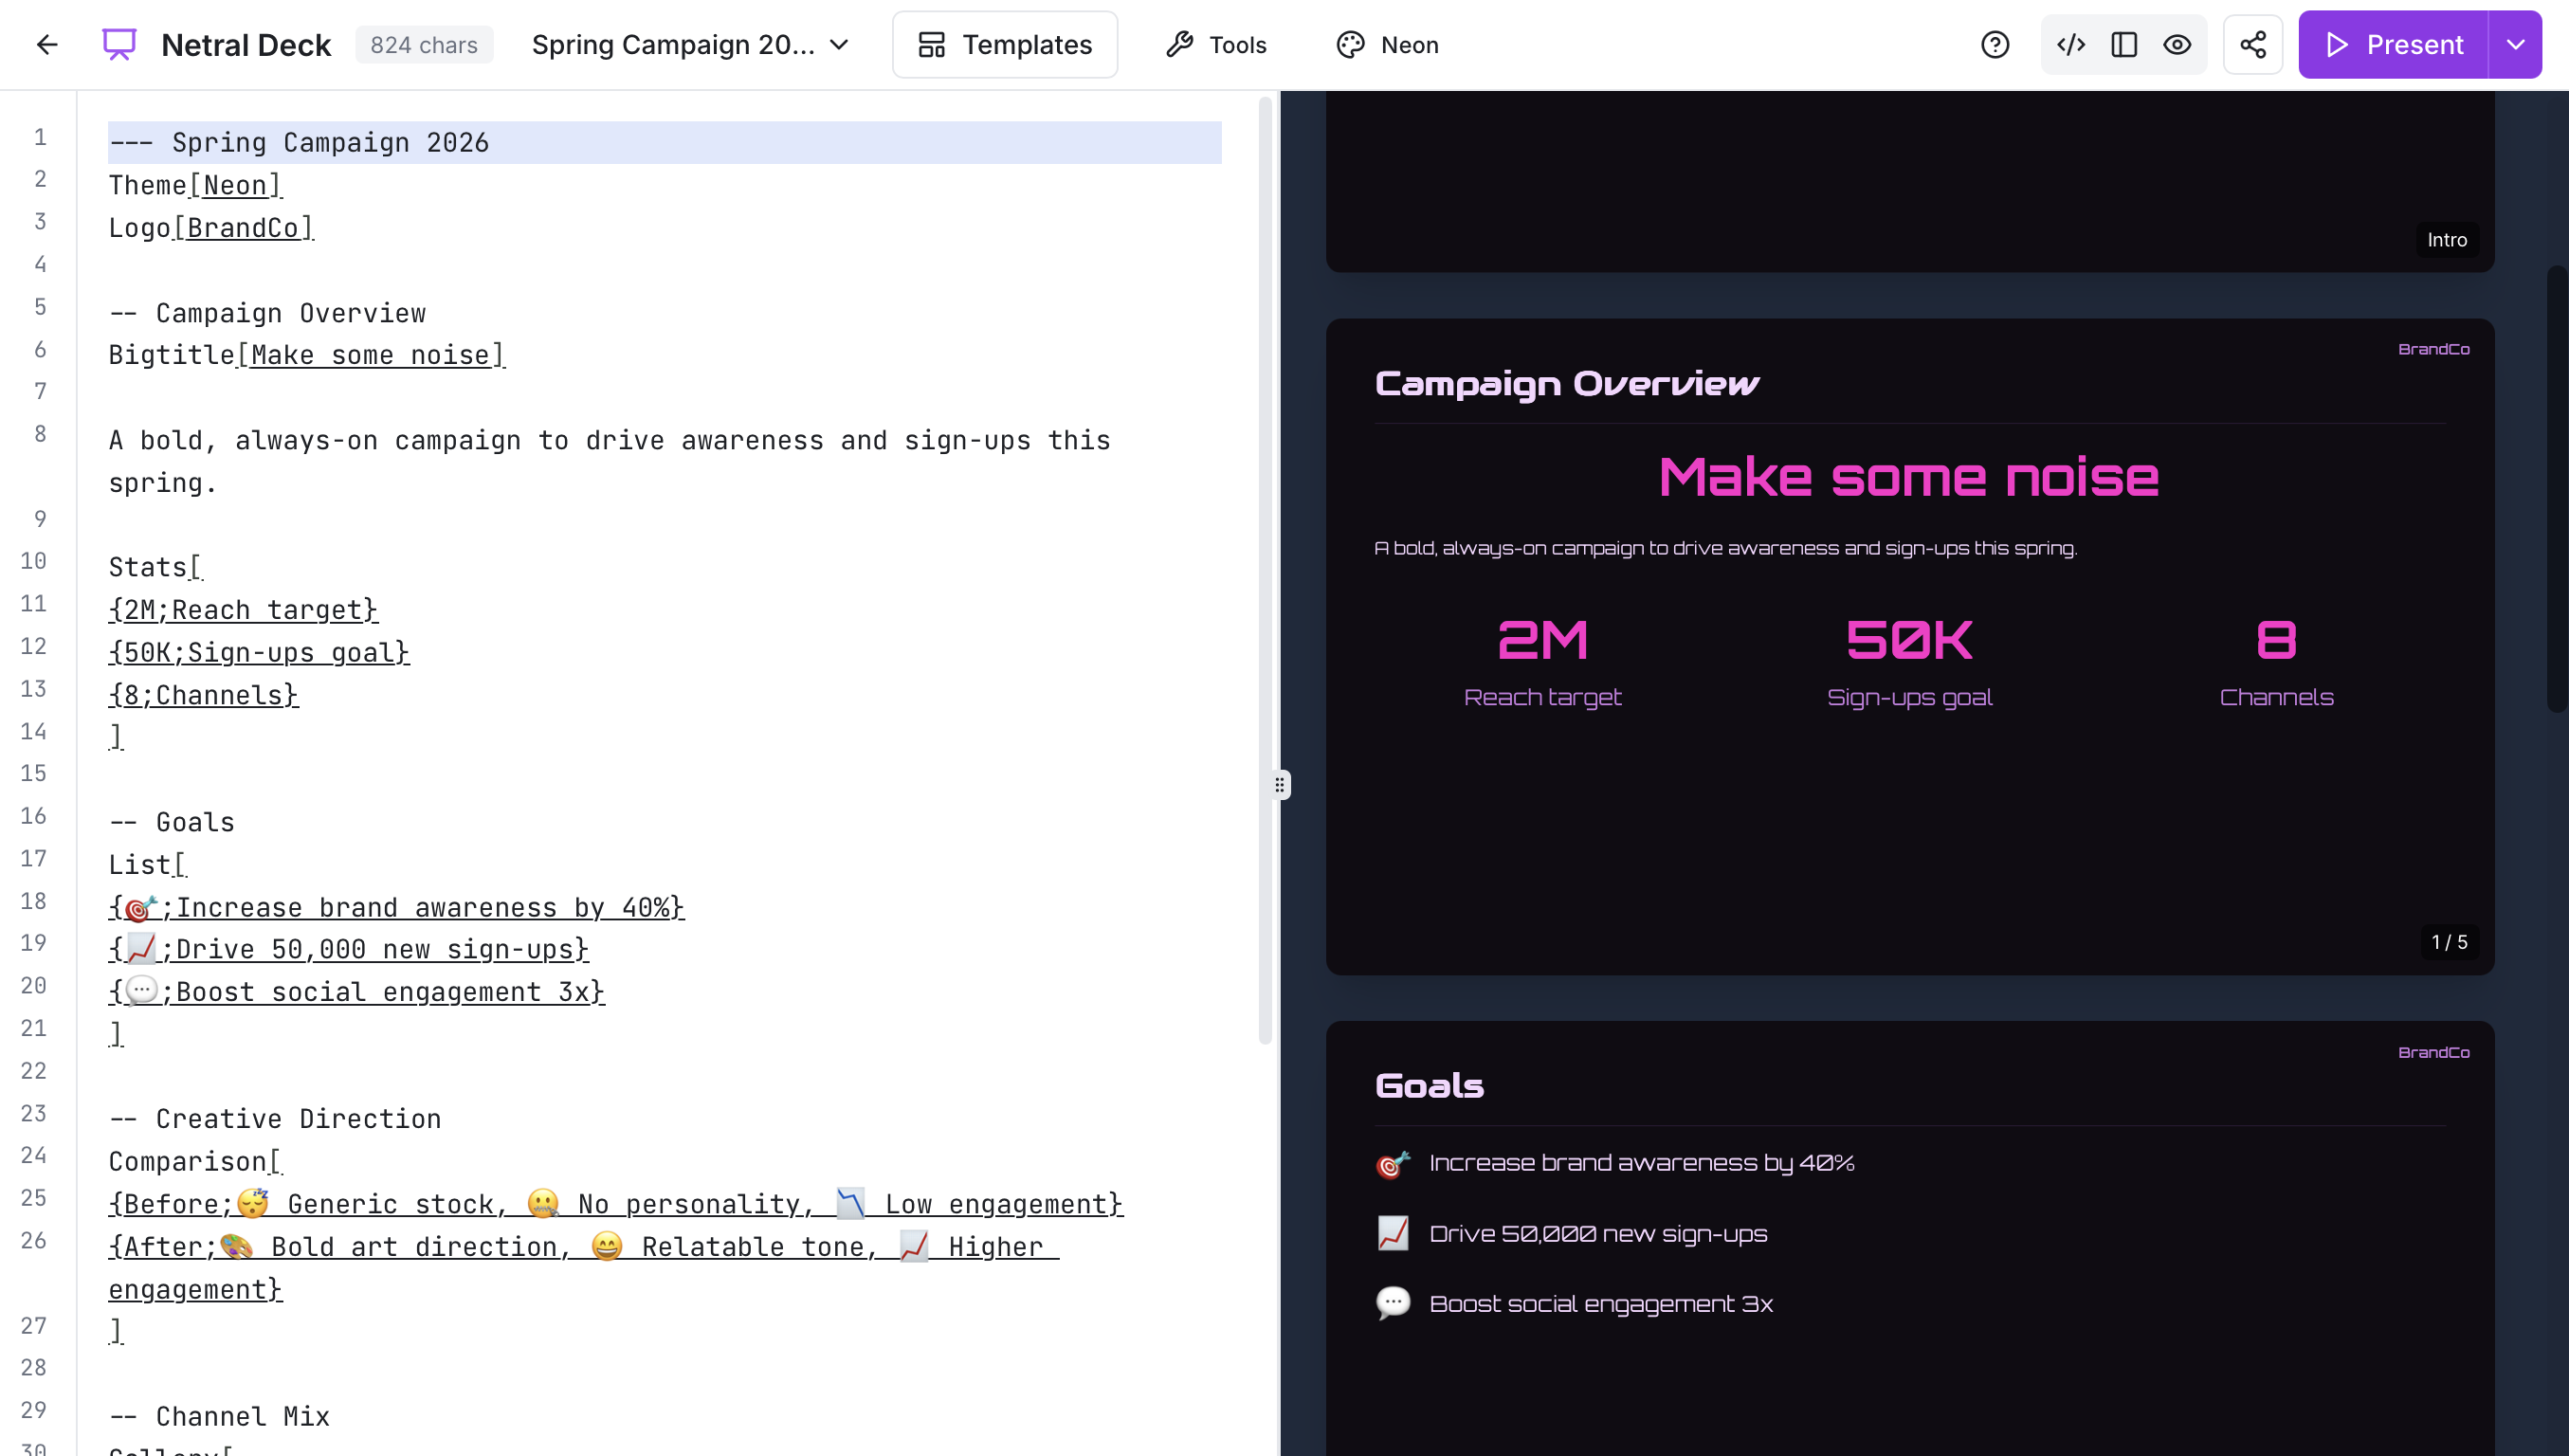
Task: Start presentation with Present button
Action: pyautogui.click(x=2393, y=45)
